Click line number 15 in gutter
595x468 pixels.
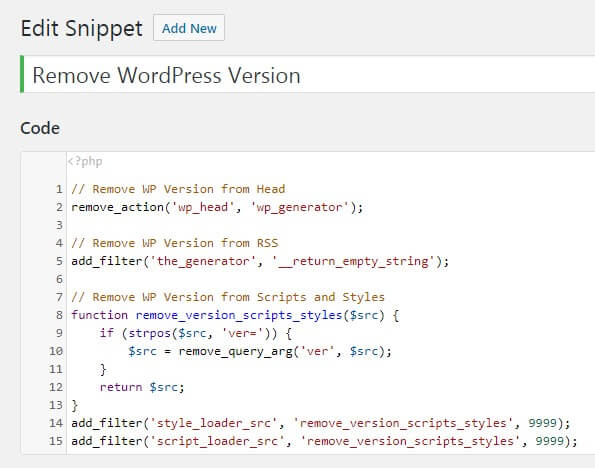point(56,441)
